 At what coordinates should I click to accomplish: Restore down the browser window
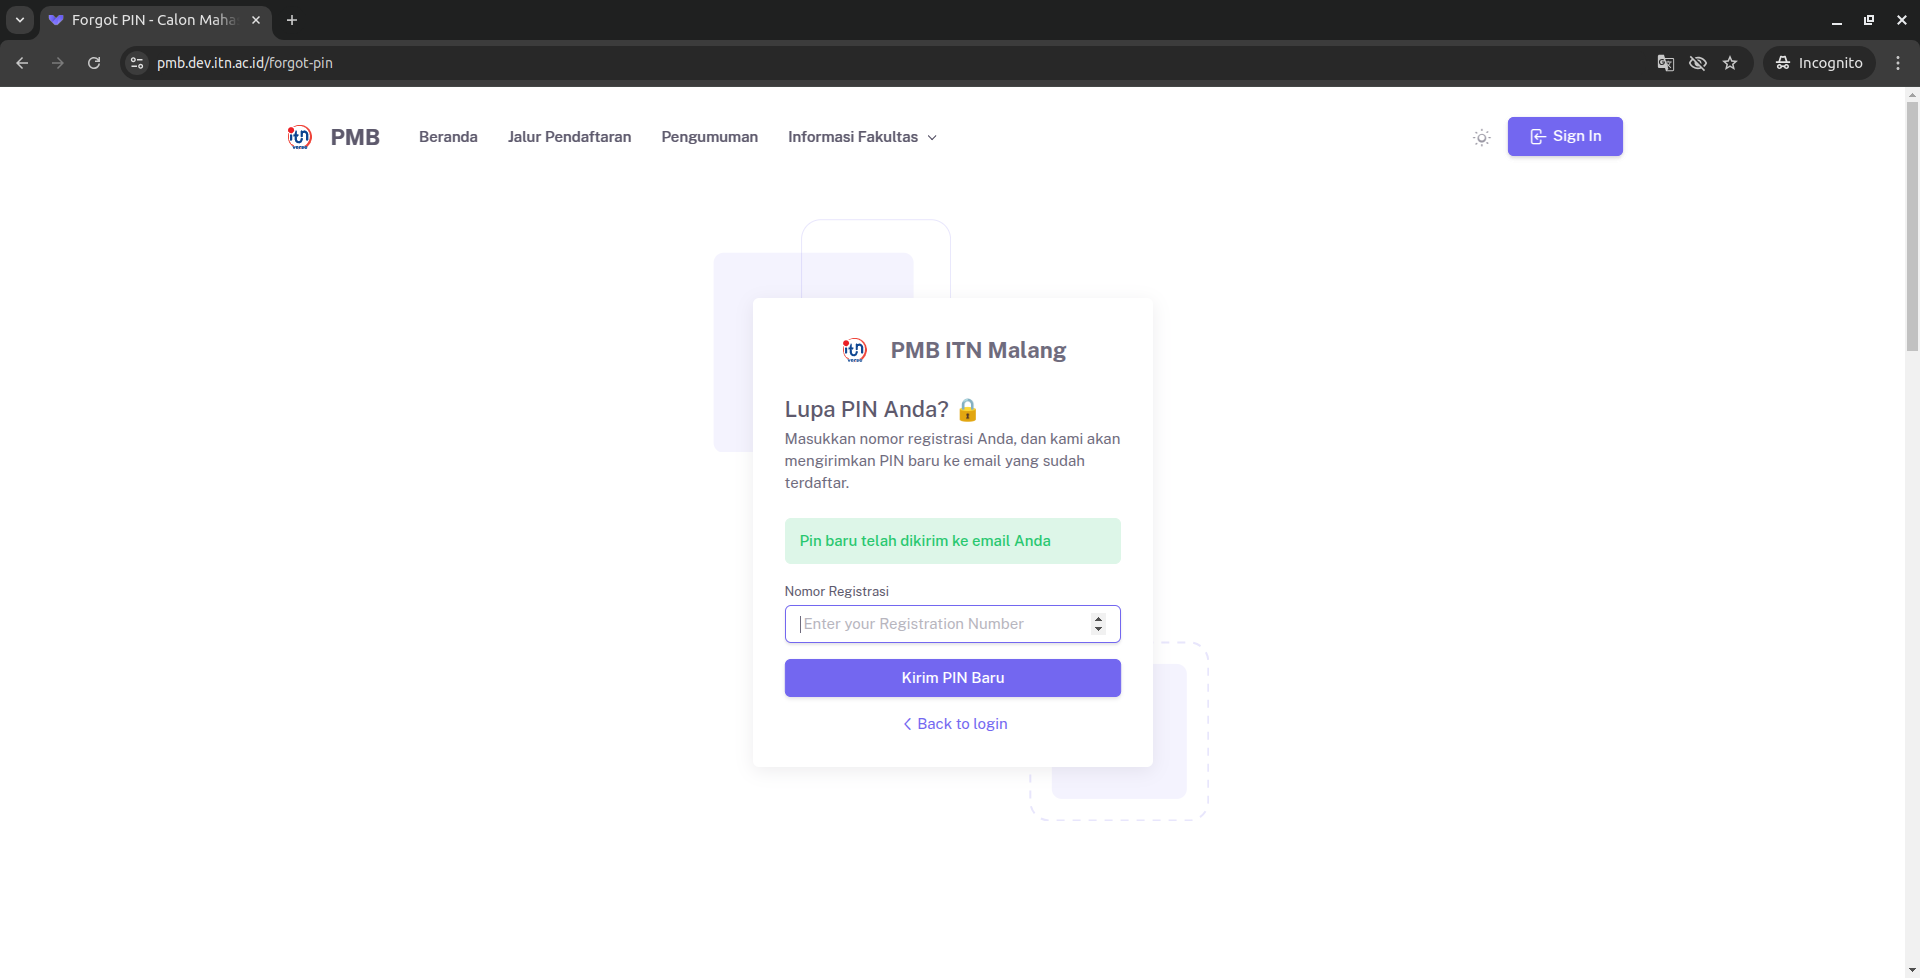[1869, 20]
